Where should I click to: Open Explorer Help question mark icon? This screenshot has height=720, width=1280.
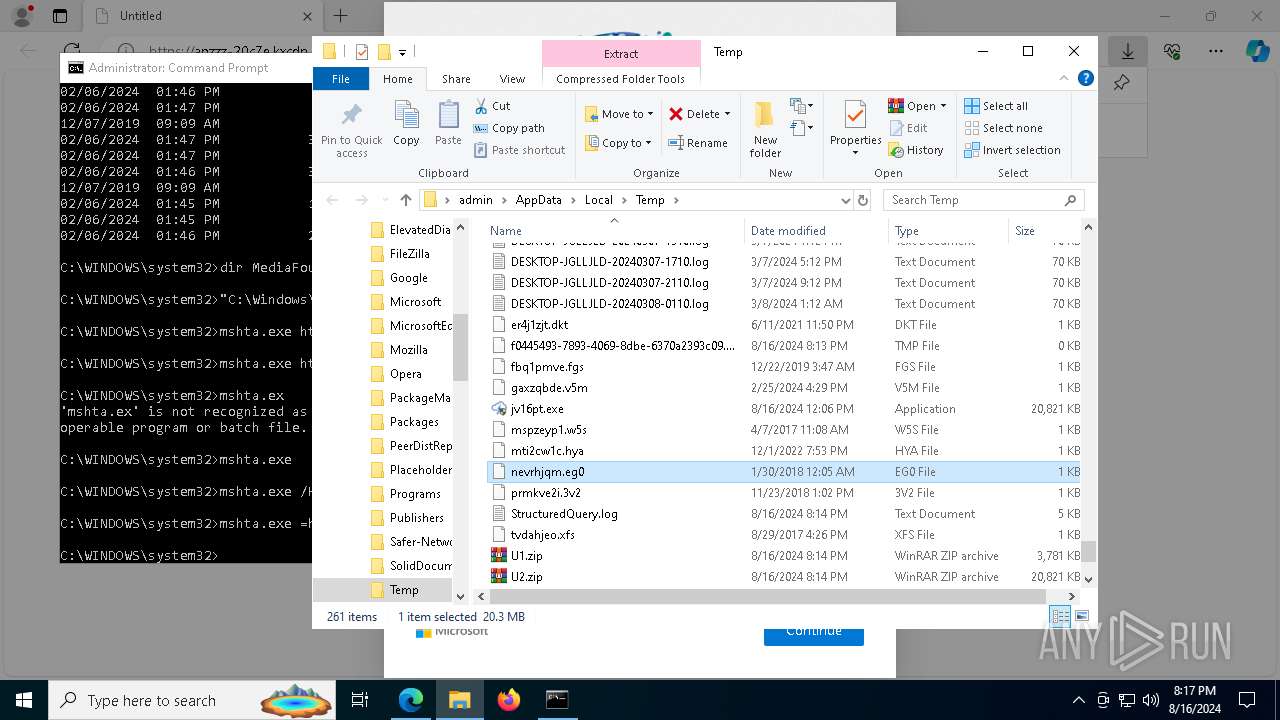1086,79
